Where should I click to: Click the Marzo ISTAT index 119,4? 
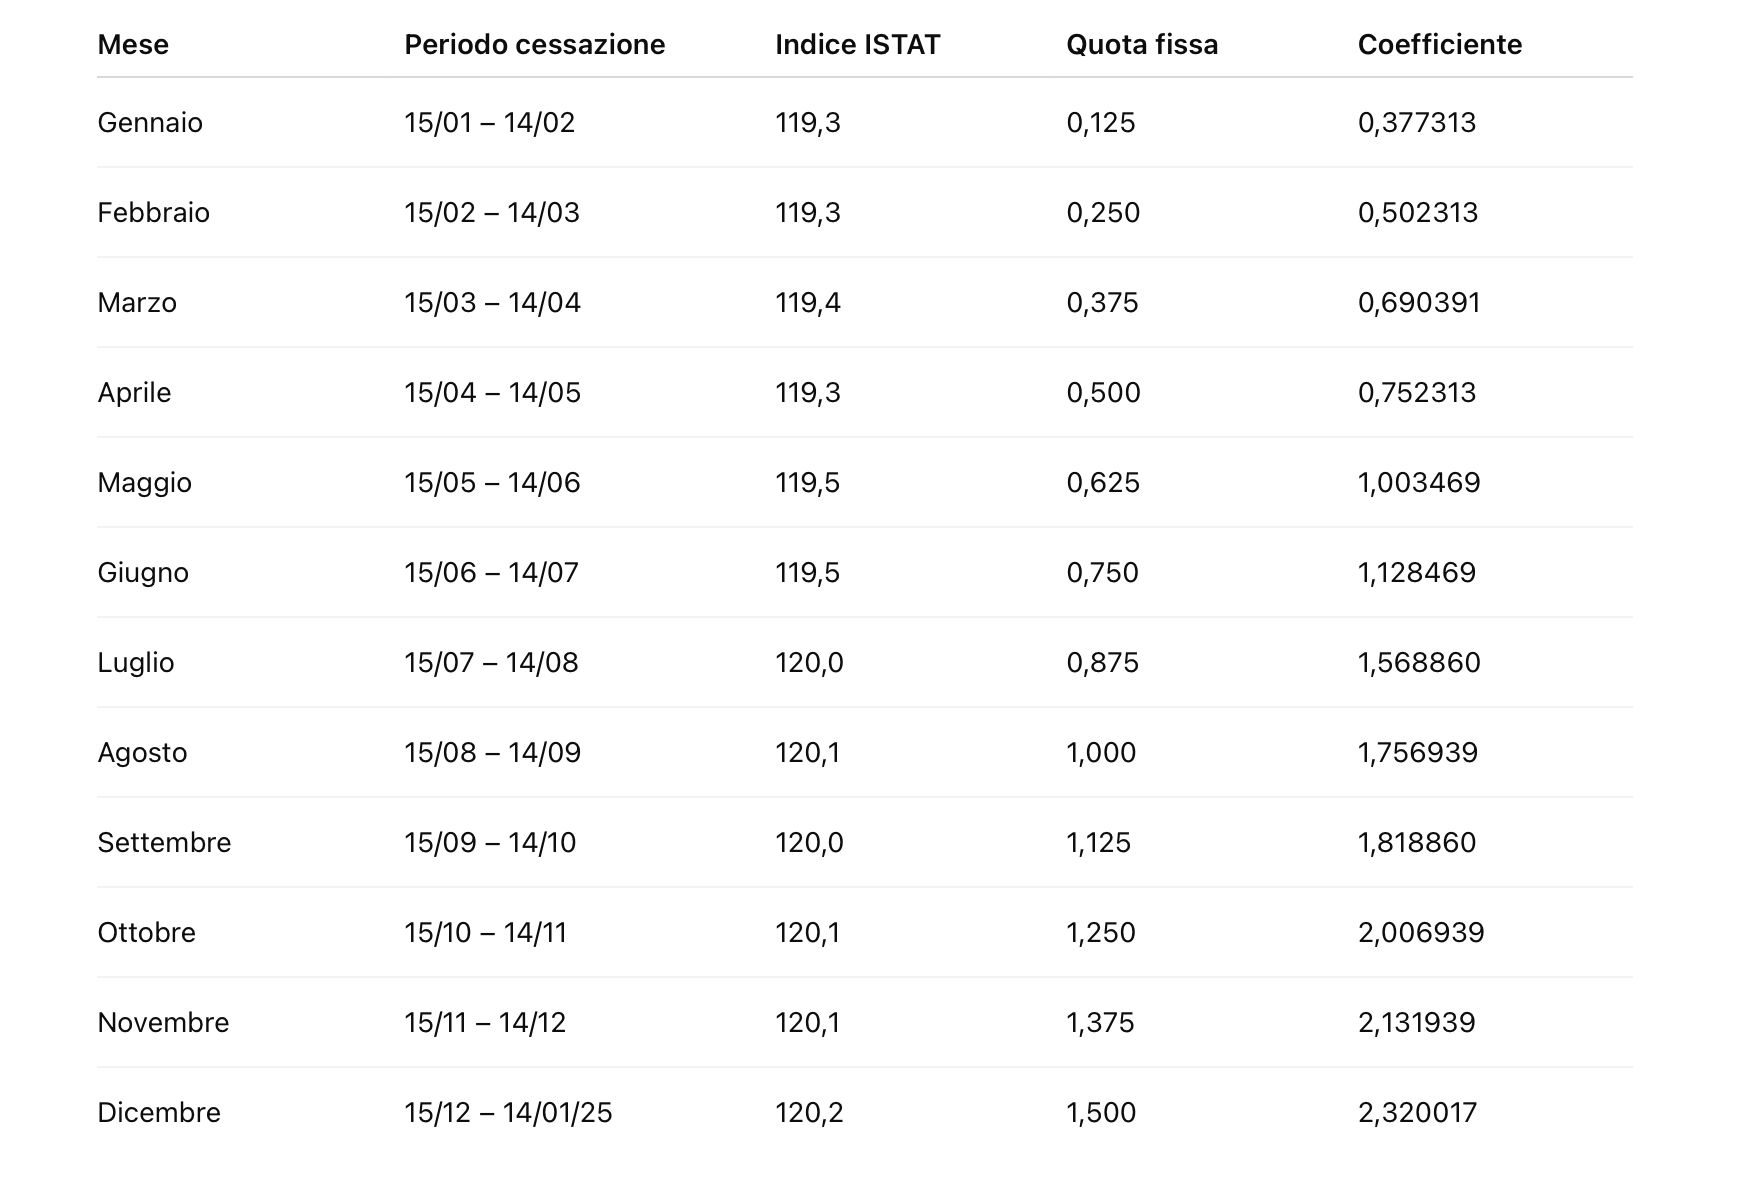807,303
